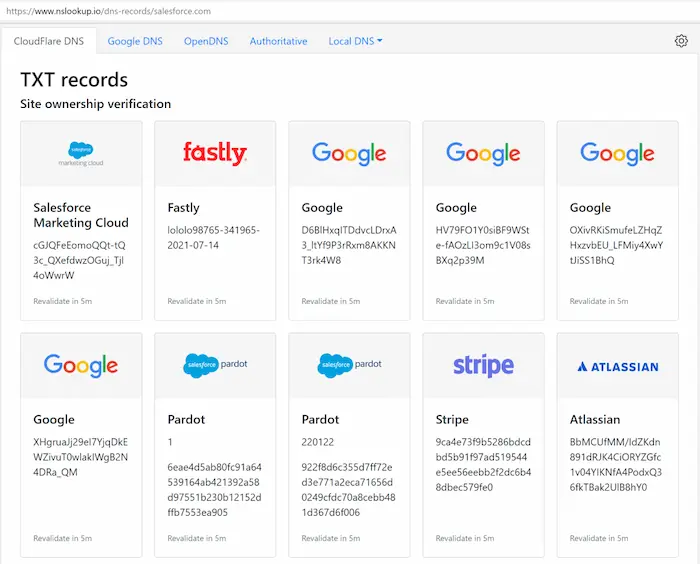Click the Atlassian logo

pos(618,367)
